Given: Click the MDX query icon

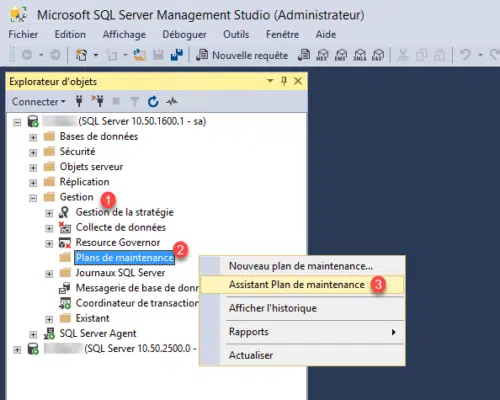Looking at the screenshot, I should [x=322, y=55].
